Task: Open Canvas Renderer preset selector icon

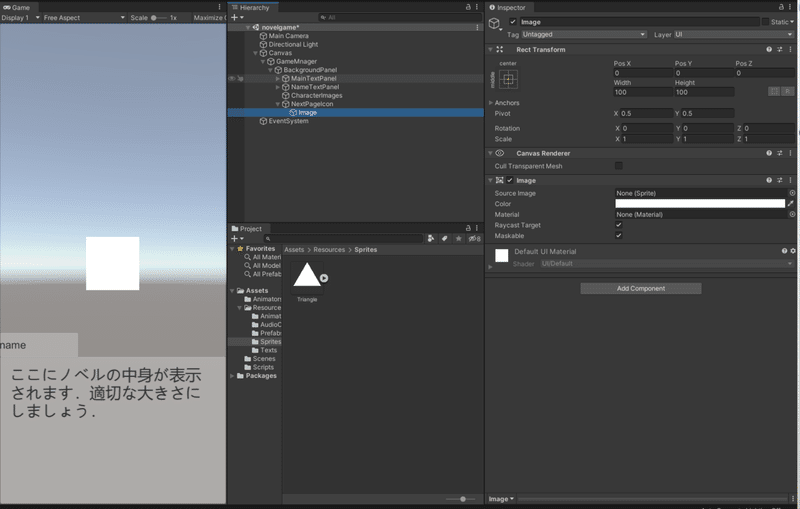Action: 780,153
